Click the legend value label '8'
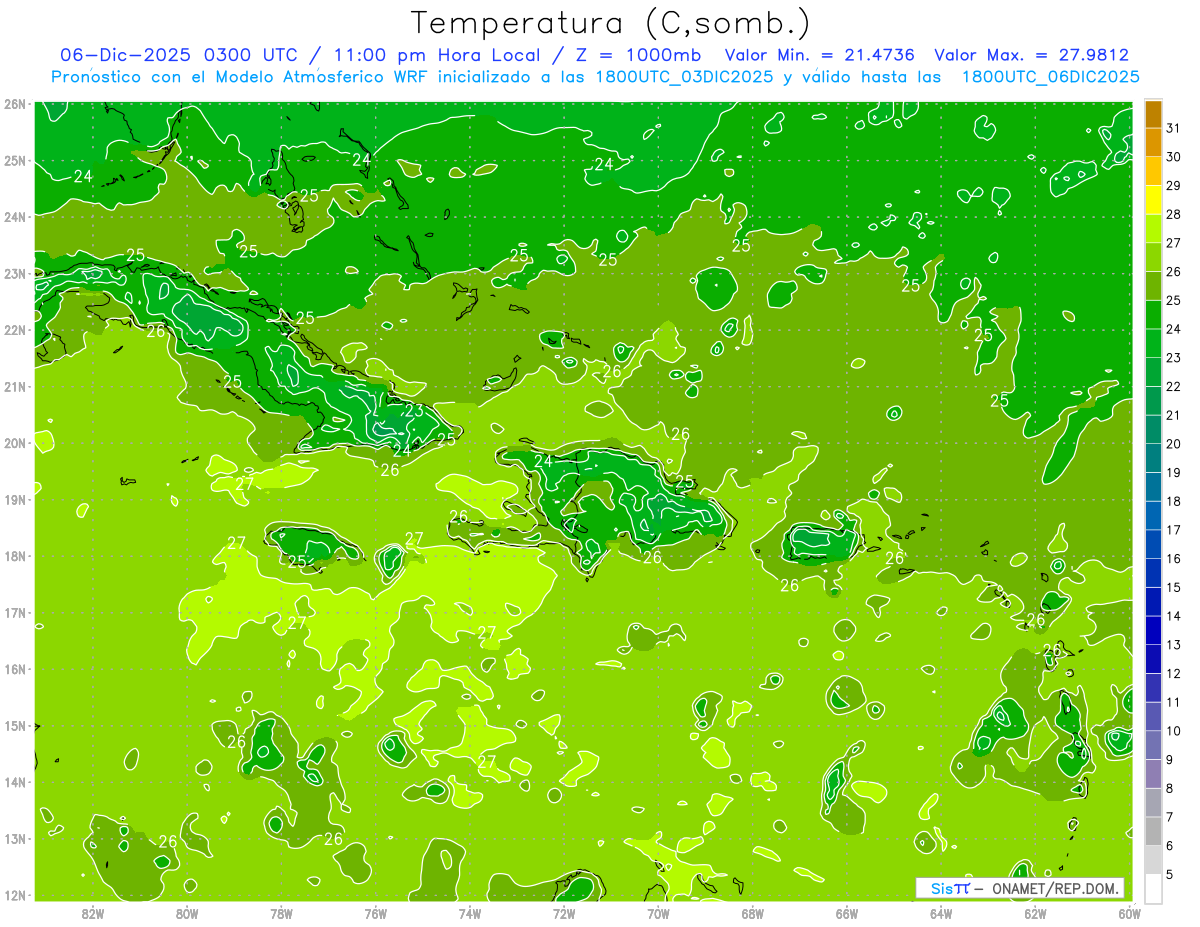This screenshot has height=927, width=1200. (x=1170, y=788)
